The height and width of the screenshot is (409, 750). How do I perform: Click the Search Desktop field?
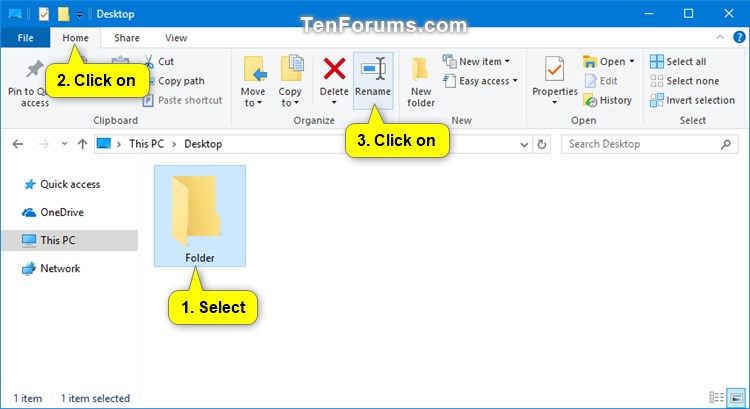point(650,144)
